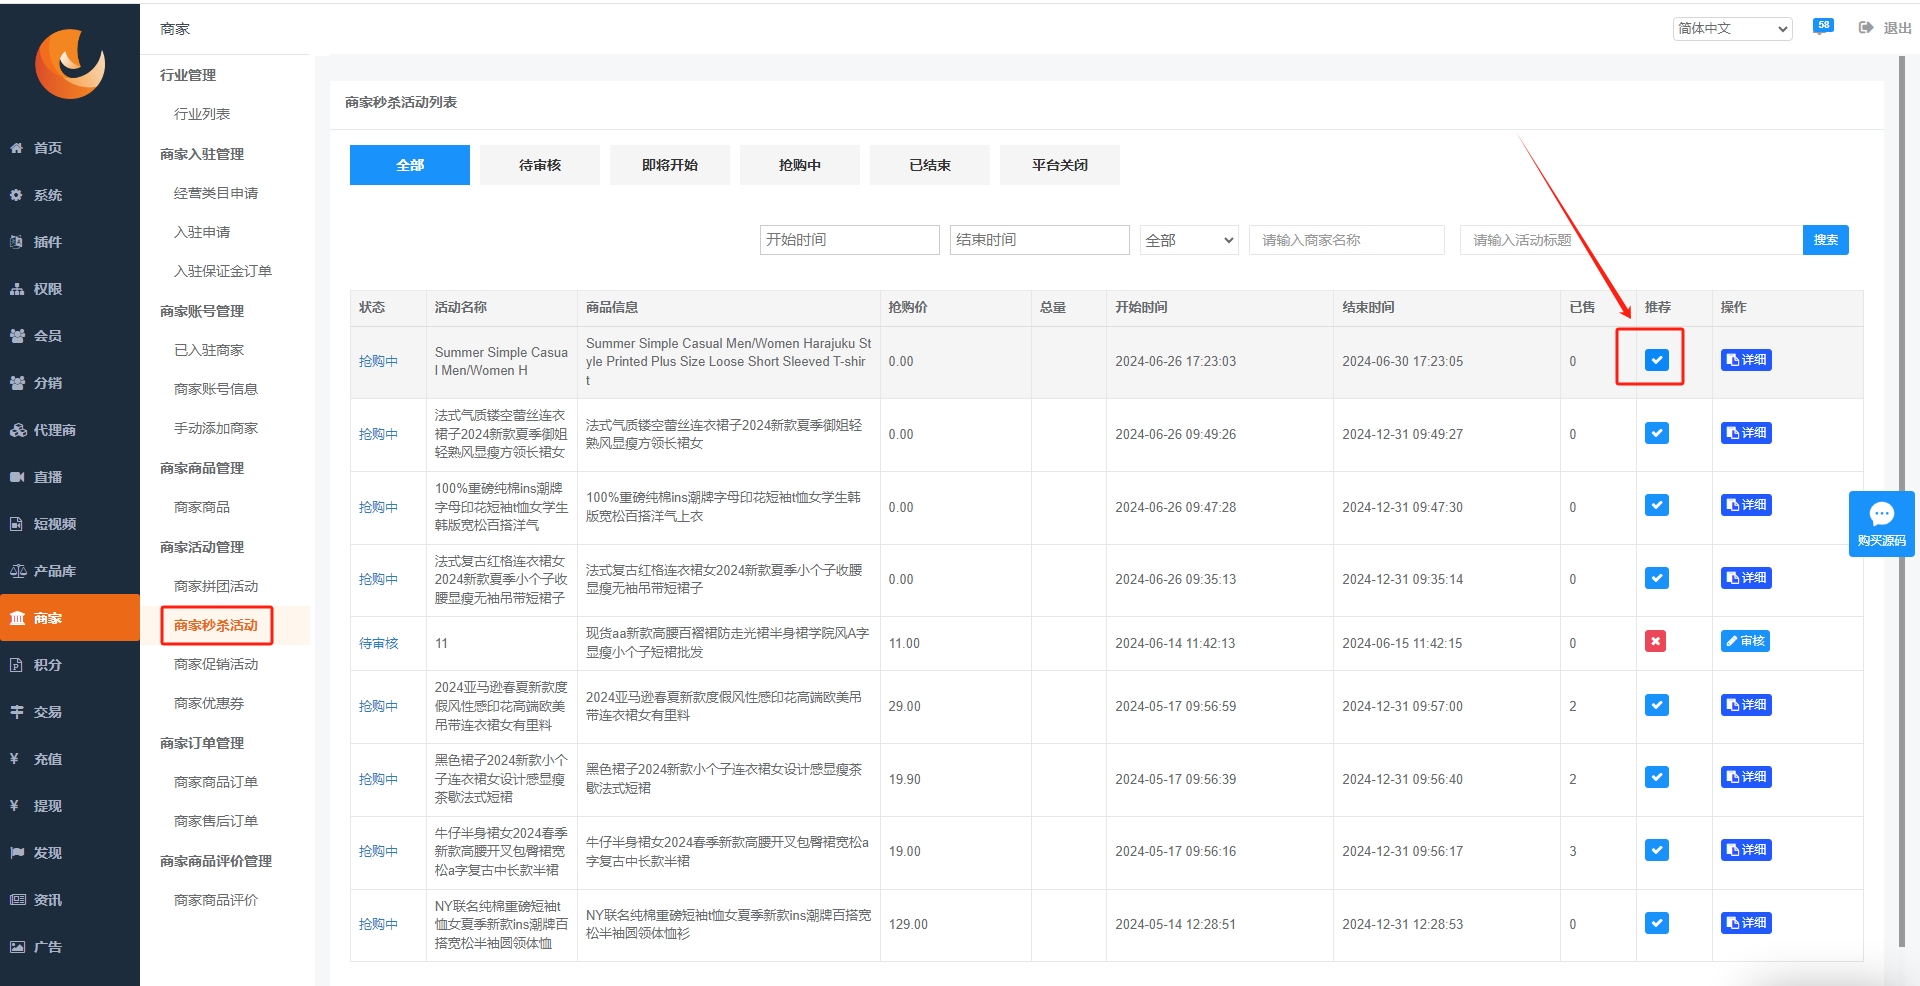Click 审核 edit button for activity 11
Image resolution: width=1920 pixels, height=986 pixels.
pos(1745,641)
